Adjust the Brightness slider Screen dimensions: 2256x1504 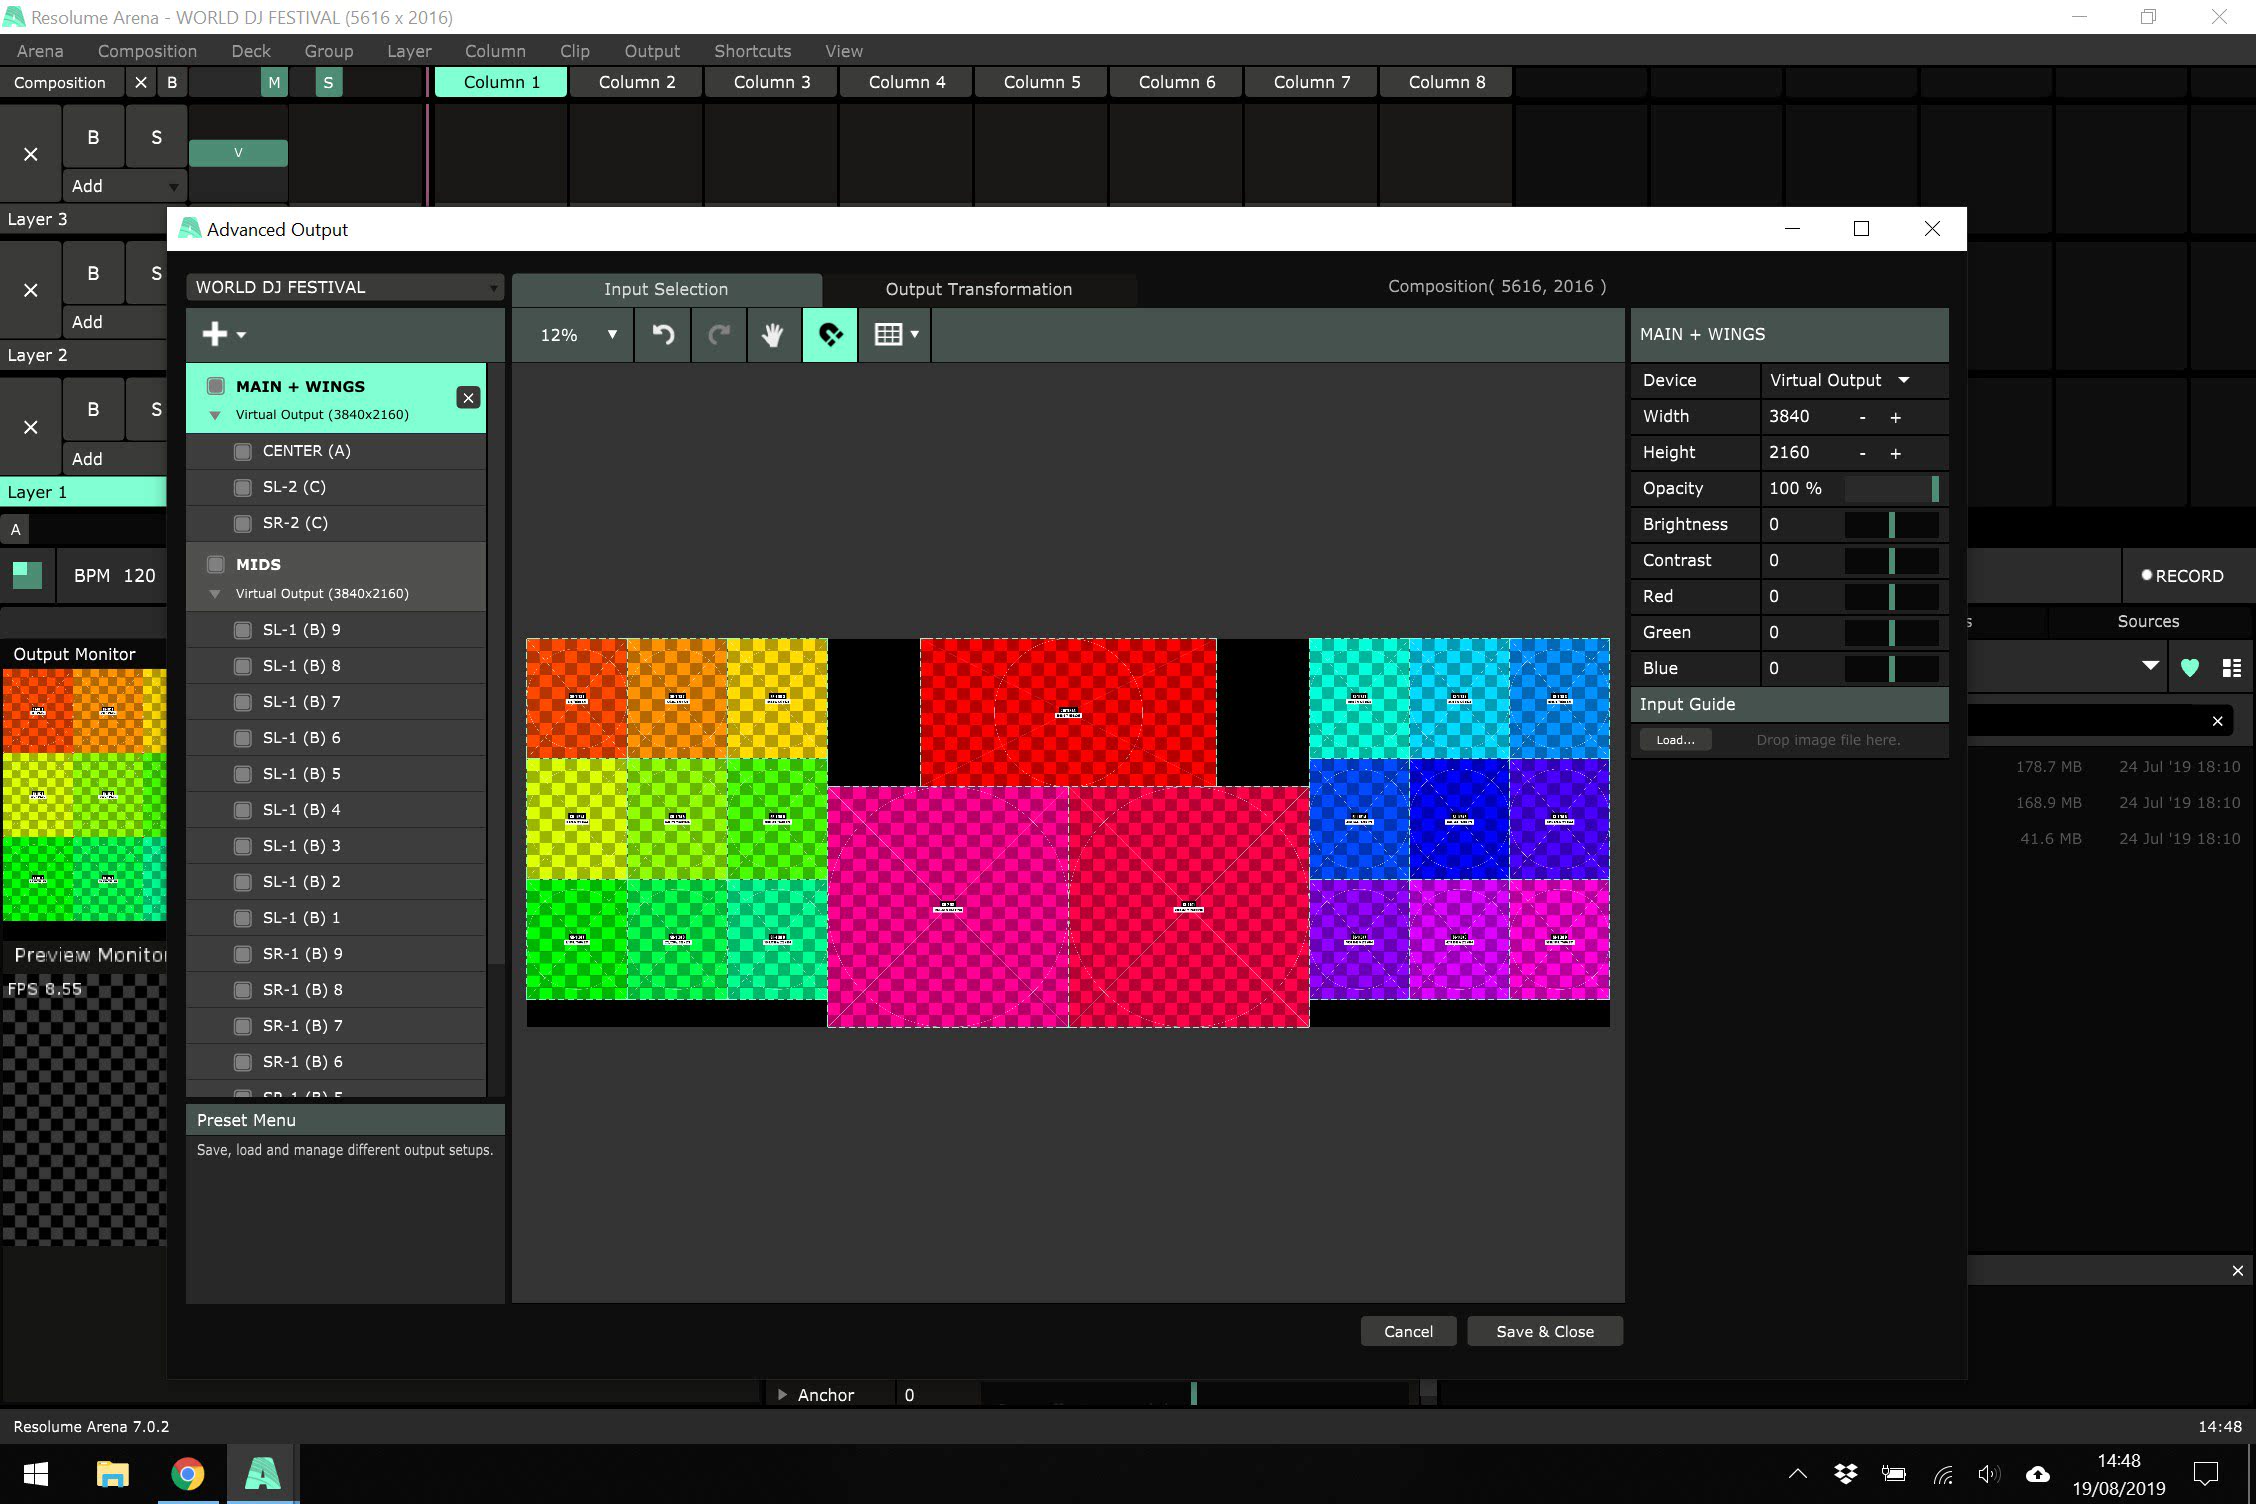pyautogui.click(x=1890, y=524)
